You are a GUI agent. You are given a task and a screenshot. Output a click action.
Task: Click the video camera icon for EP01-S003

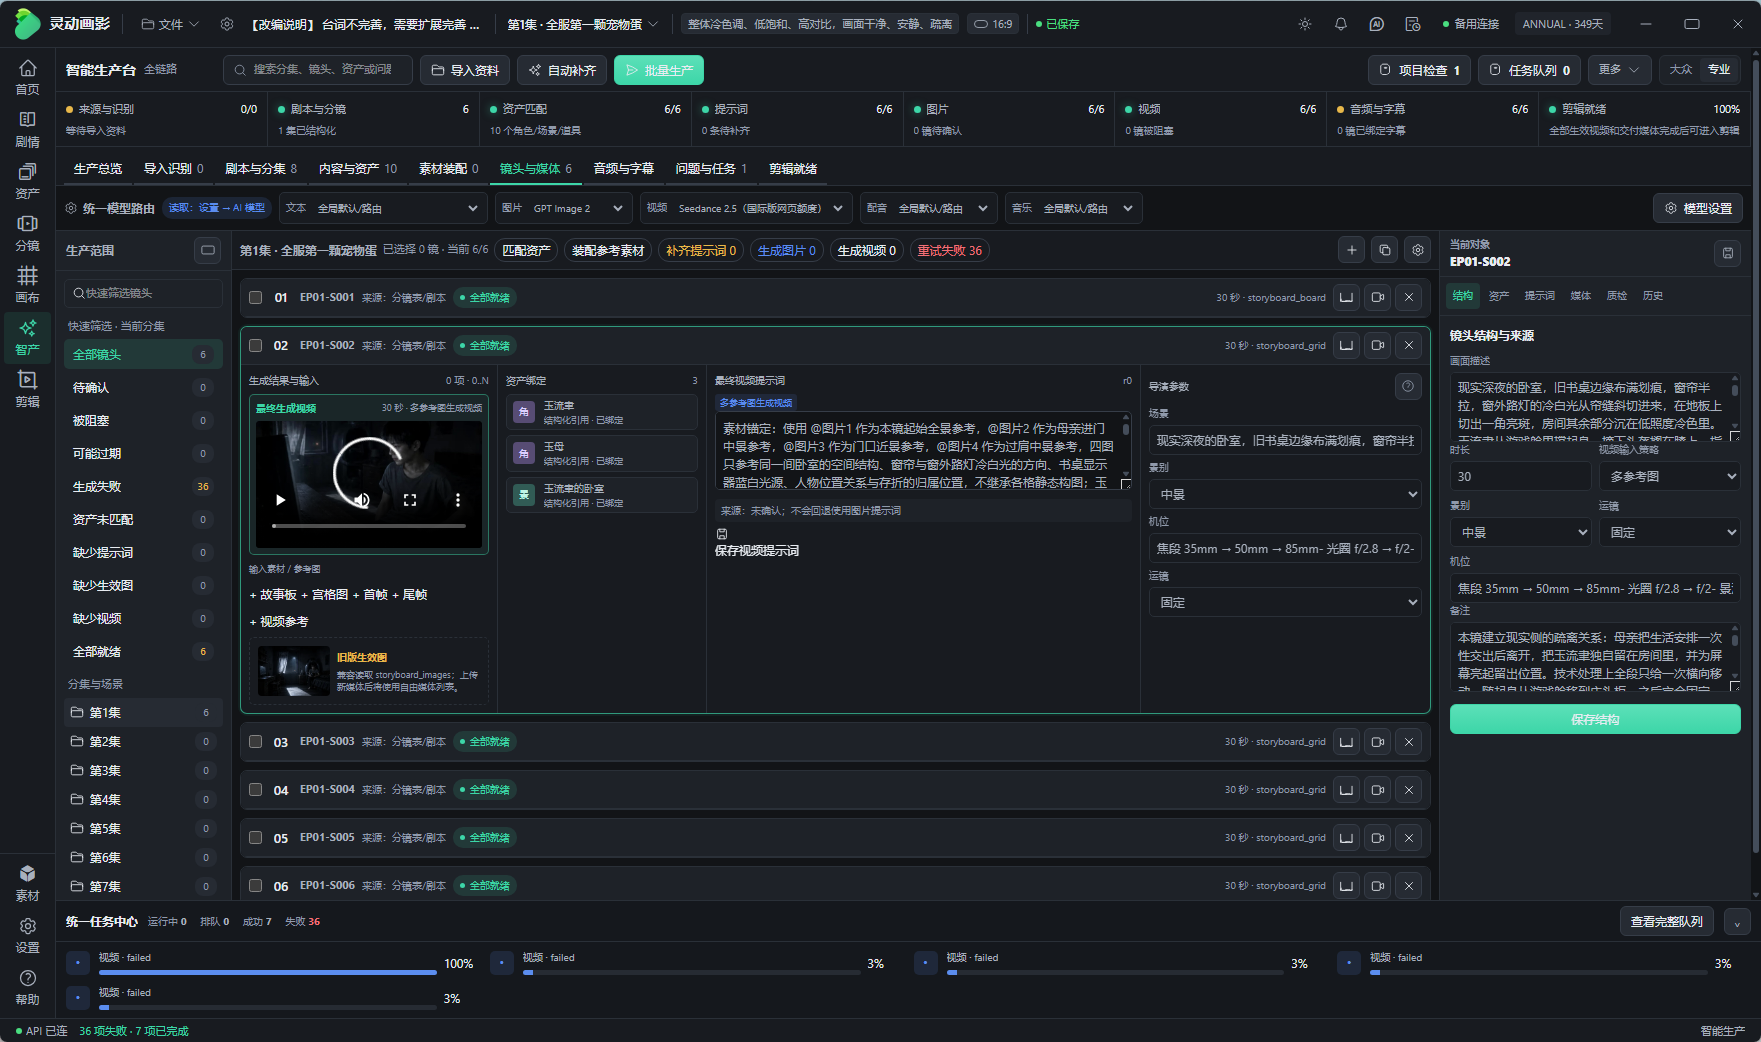click(1378, 742)
